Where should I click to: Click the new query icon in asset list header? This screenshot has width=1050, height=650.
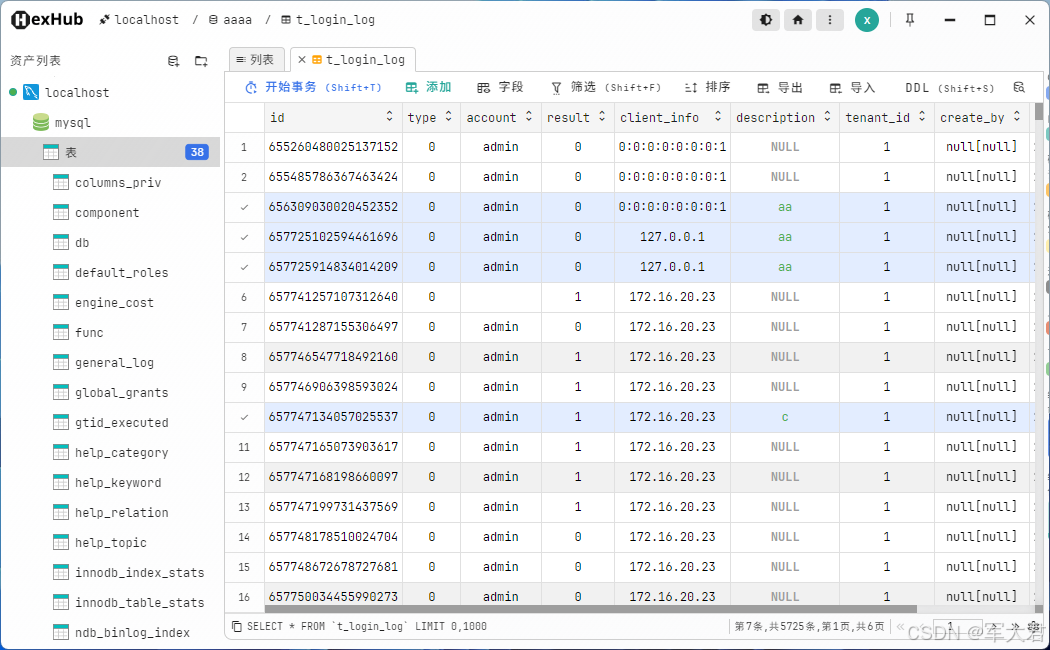tap(173, 61)
